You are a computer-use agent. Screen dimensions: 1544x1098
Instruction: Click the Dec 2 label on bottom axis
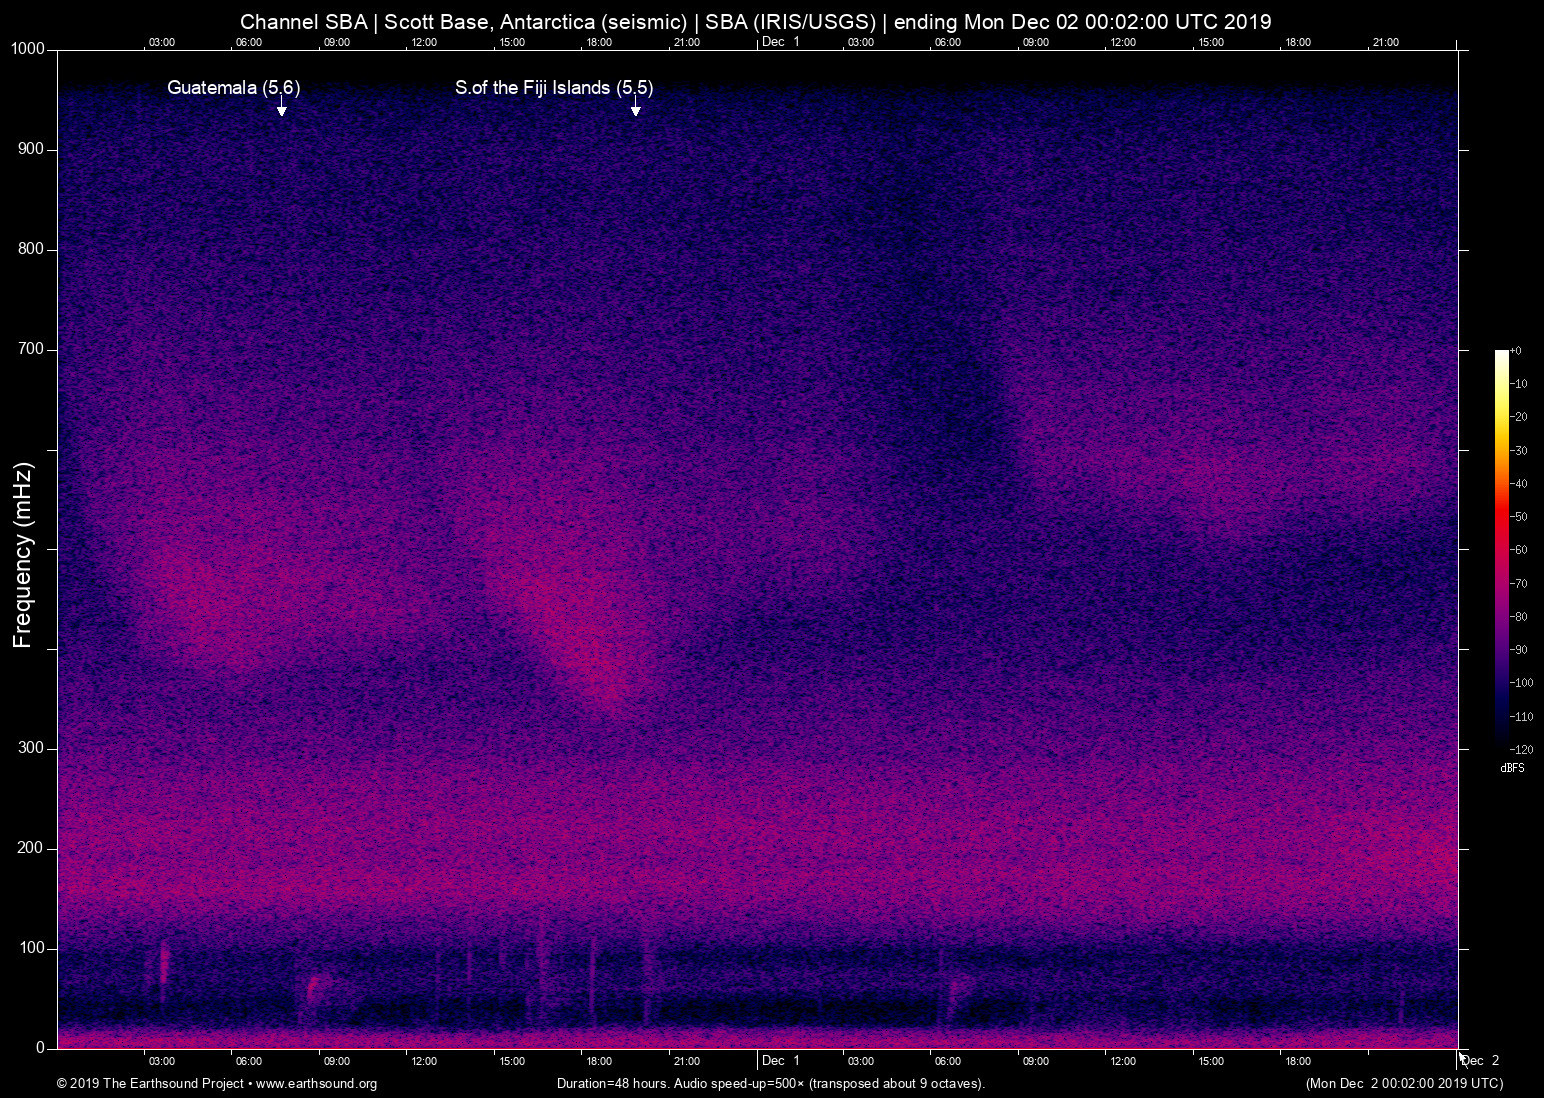[x=1480, y=1061]
